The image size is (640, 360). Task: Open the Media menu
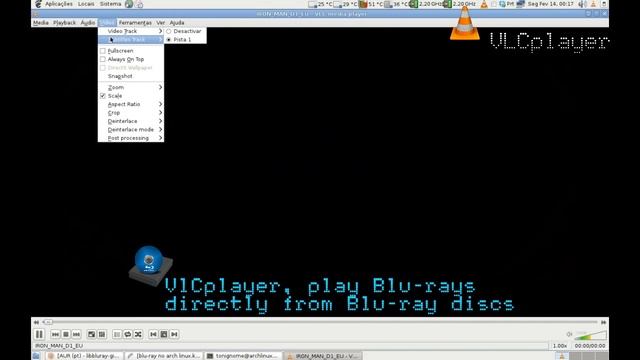click(40, 23)
